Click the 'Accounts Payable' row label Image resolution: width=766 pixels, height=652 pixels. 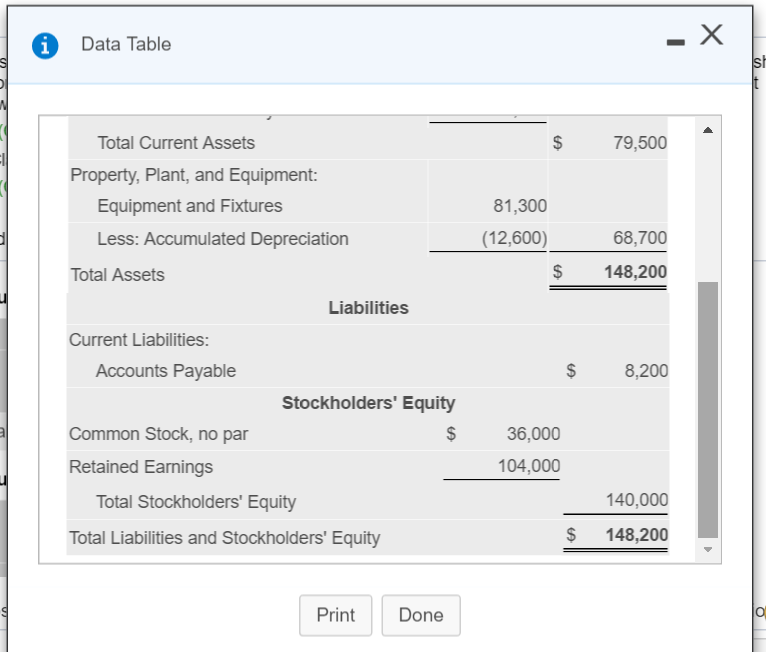166,371
